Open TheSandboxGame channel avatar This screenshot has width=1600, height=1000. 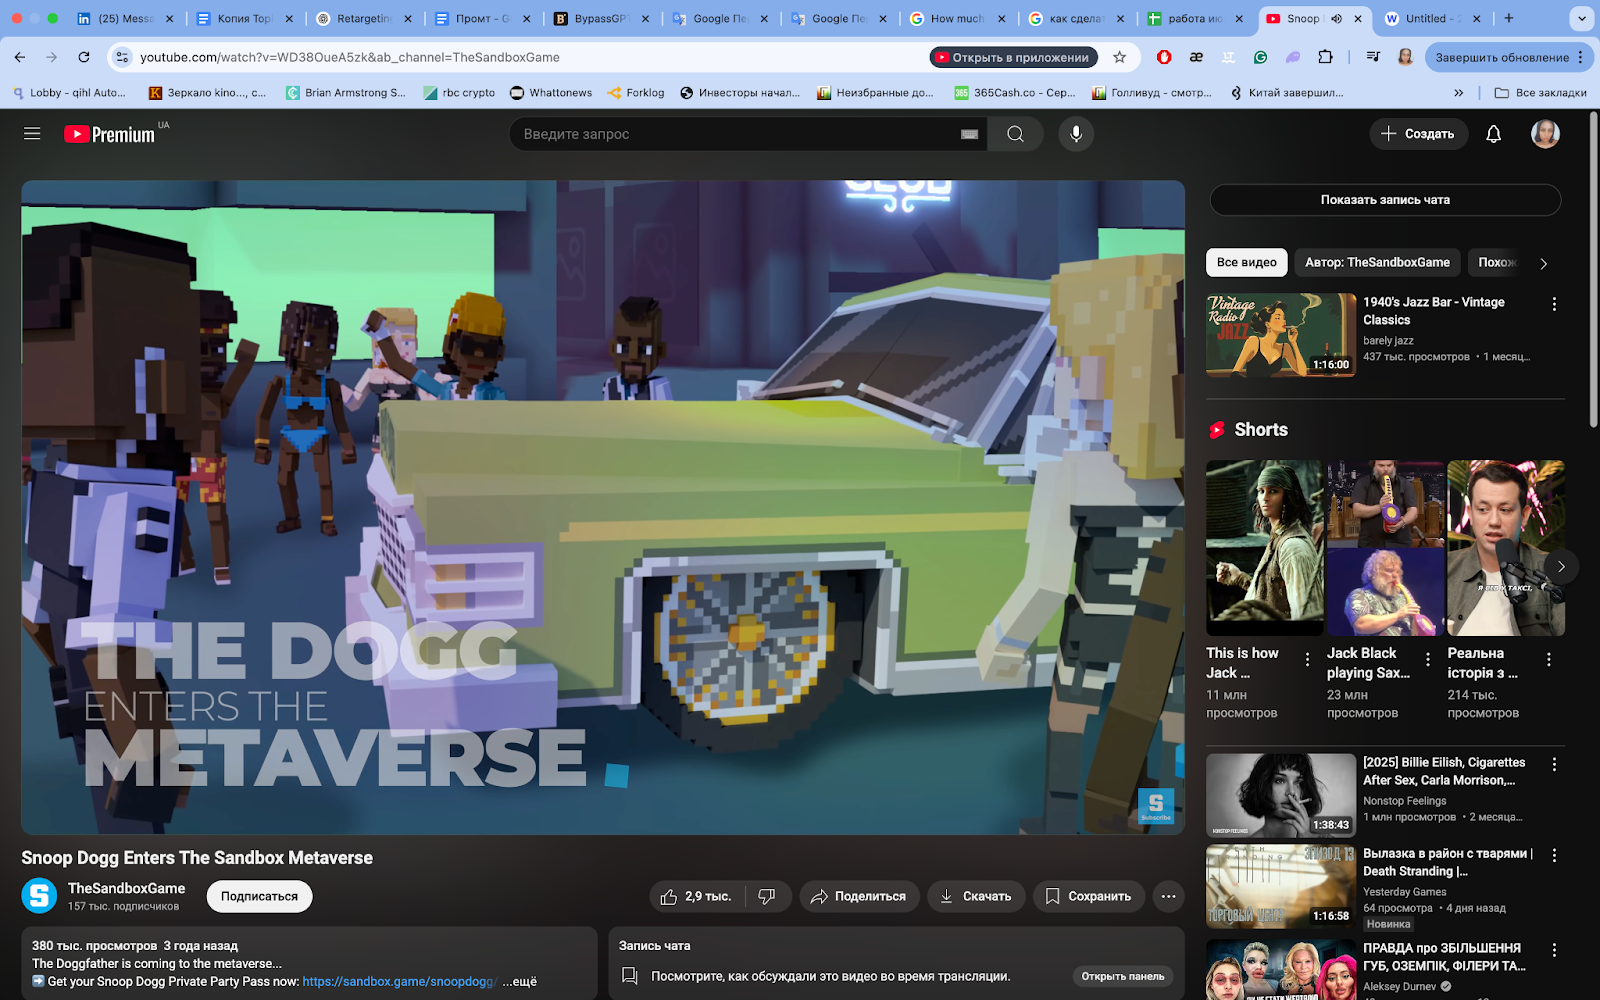click(x=40, y=896)
